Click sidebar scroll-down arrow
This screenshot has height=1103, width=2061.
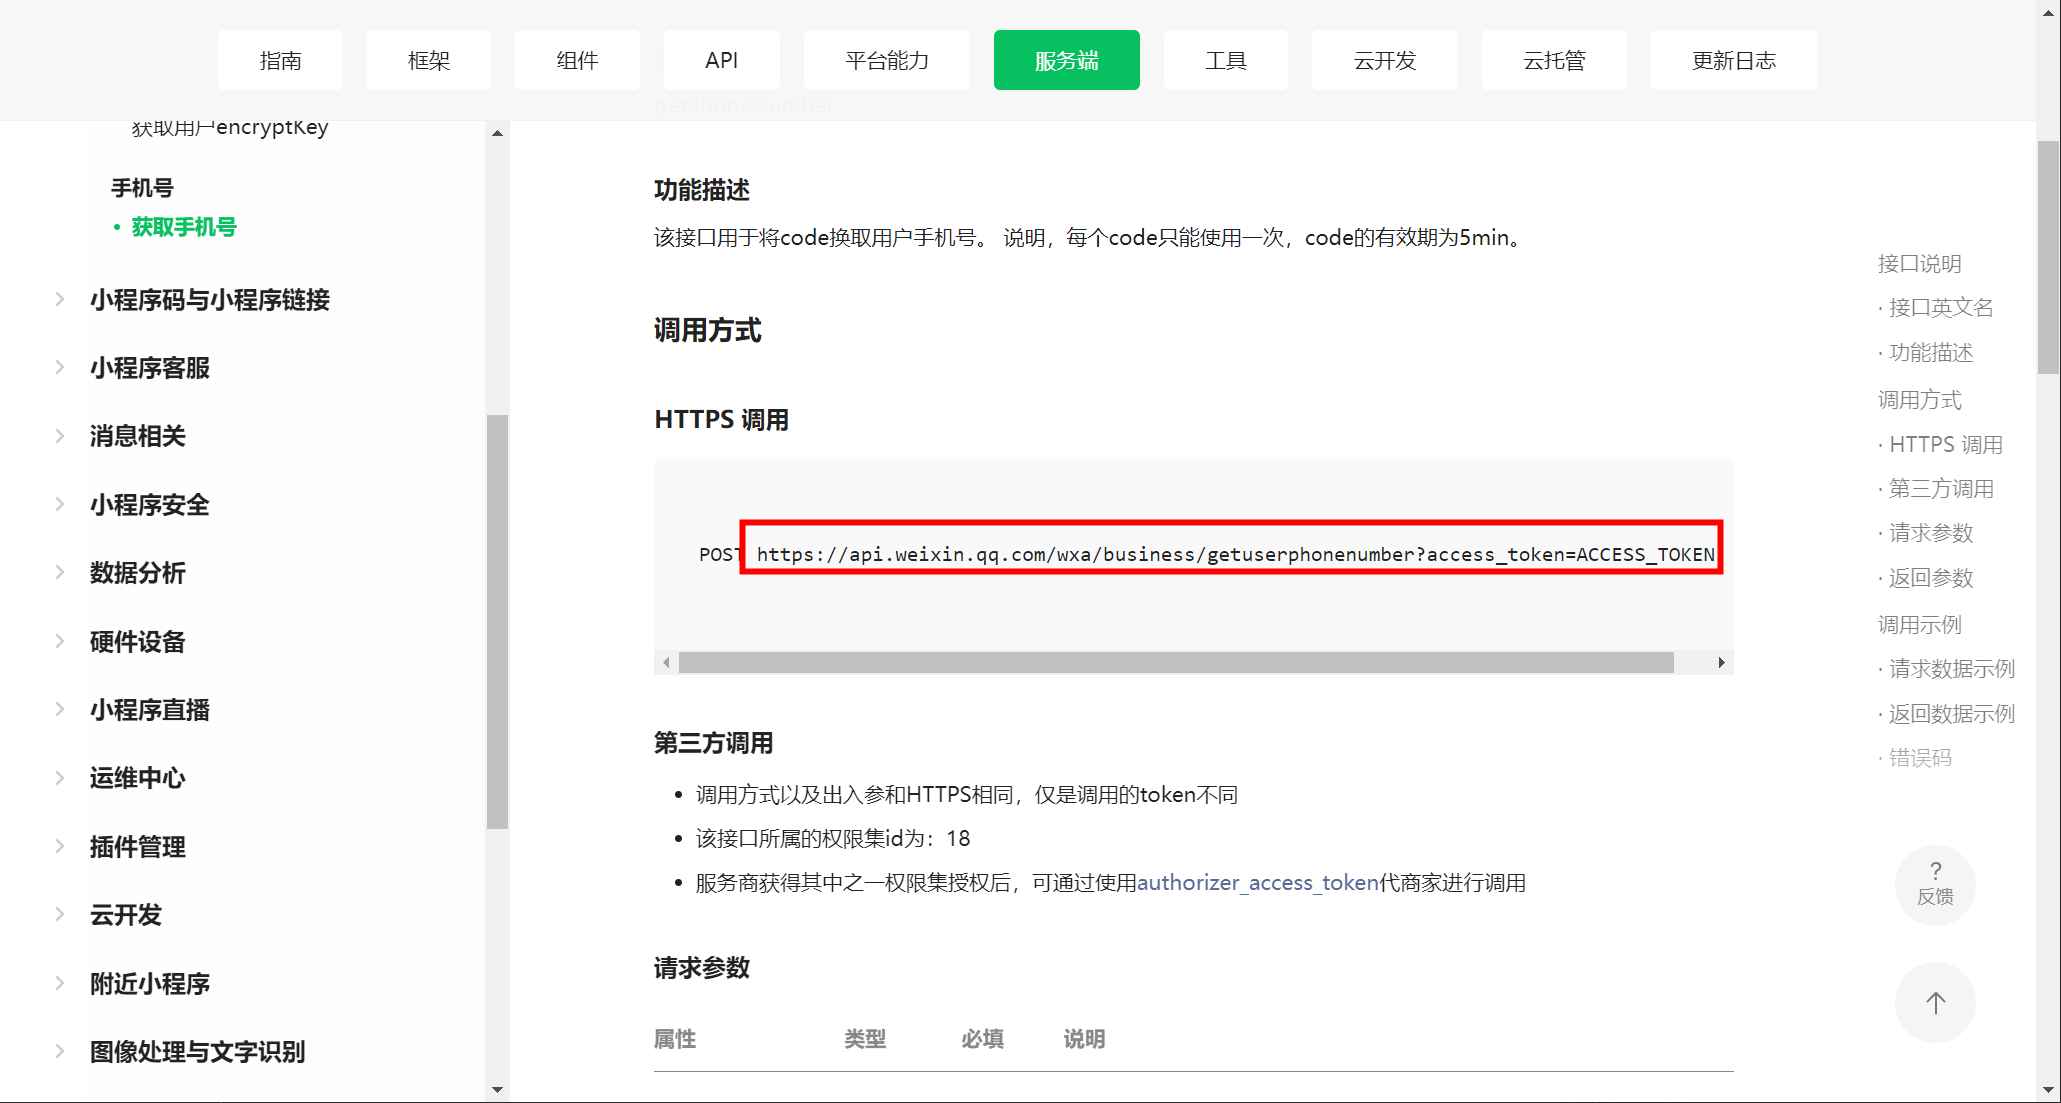point(497,1089)
